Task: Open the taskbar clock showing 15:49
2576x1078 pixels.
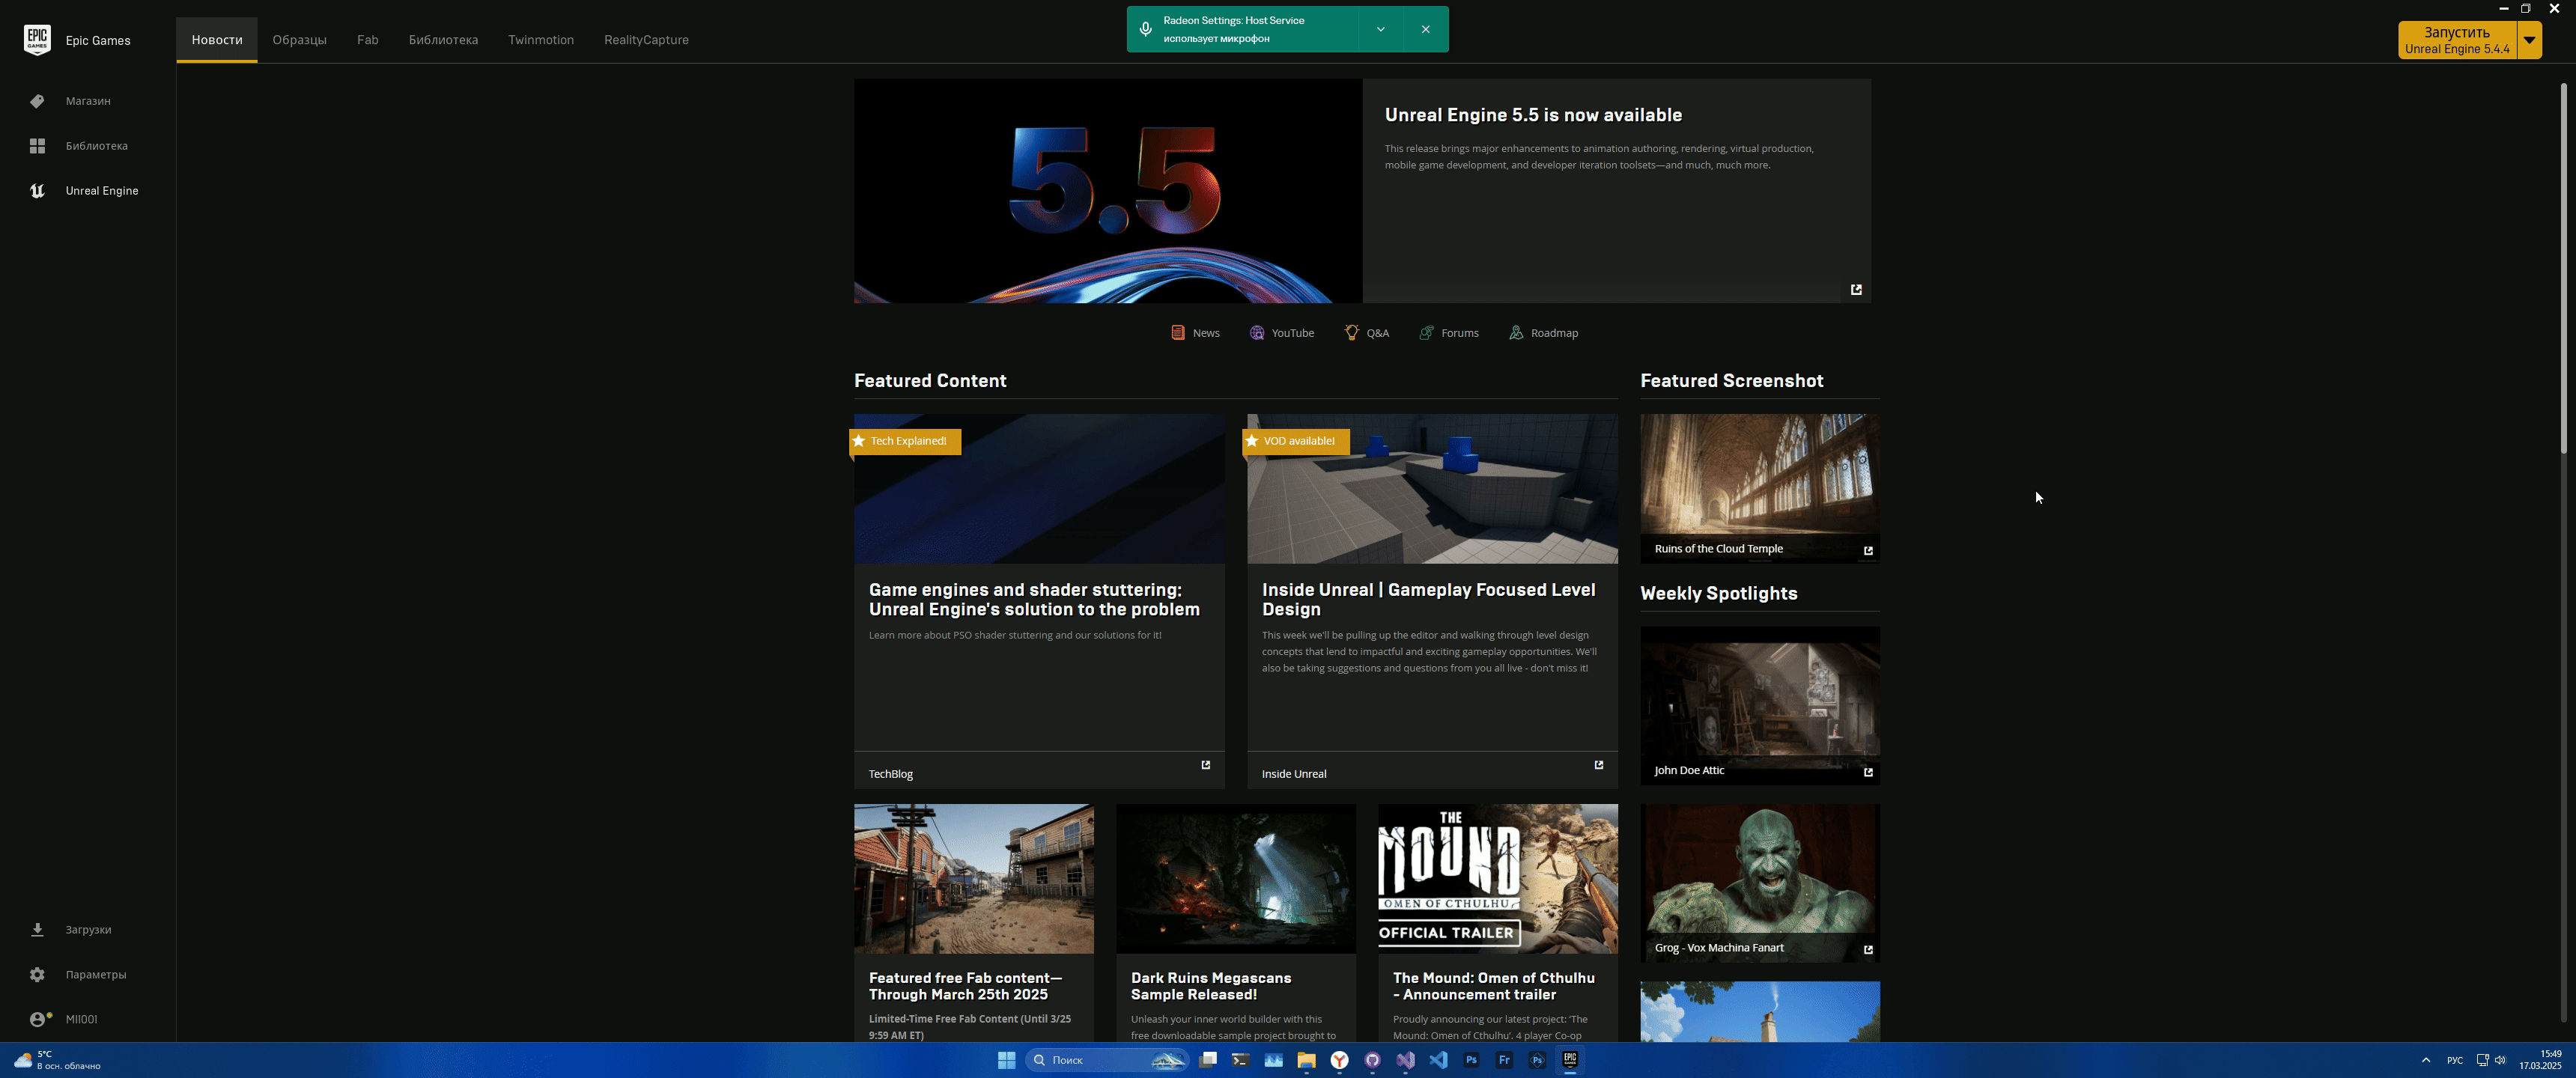Action: coord(2540,1060)
